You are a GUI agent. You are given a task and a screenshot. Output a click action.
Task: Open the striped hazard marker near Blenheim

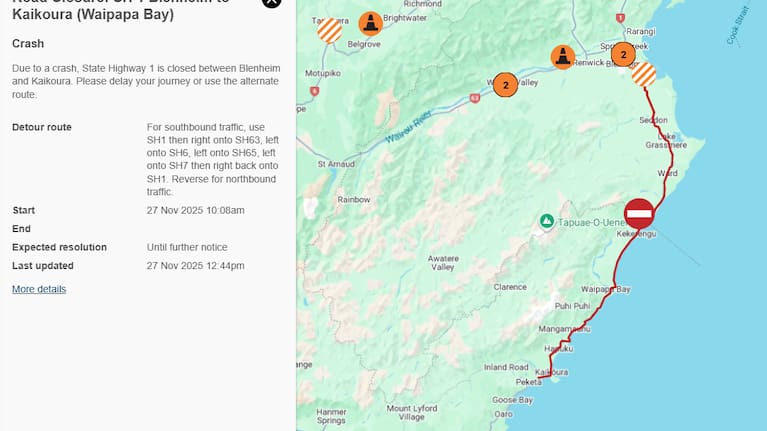[x=645, y=74]
